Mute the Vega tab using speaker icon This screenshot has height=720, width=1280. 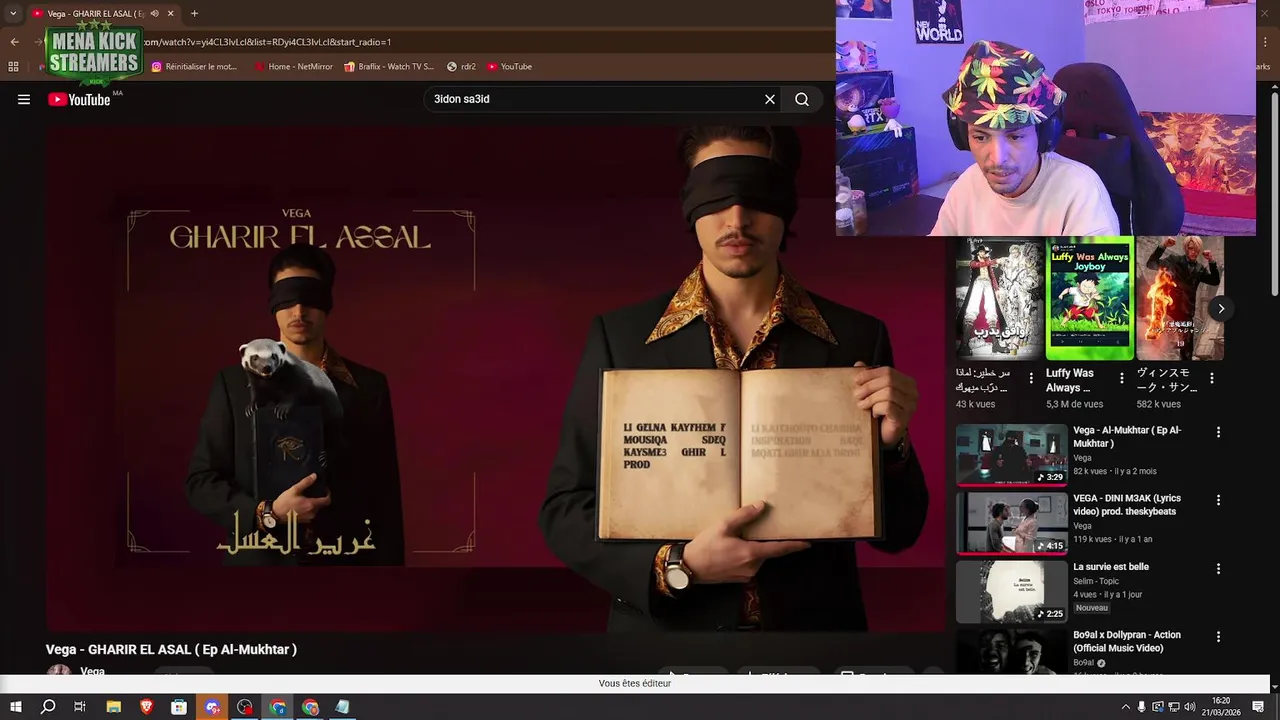coord(155,13)
